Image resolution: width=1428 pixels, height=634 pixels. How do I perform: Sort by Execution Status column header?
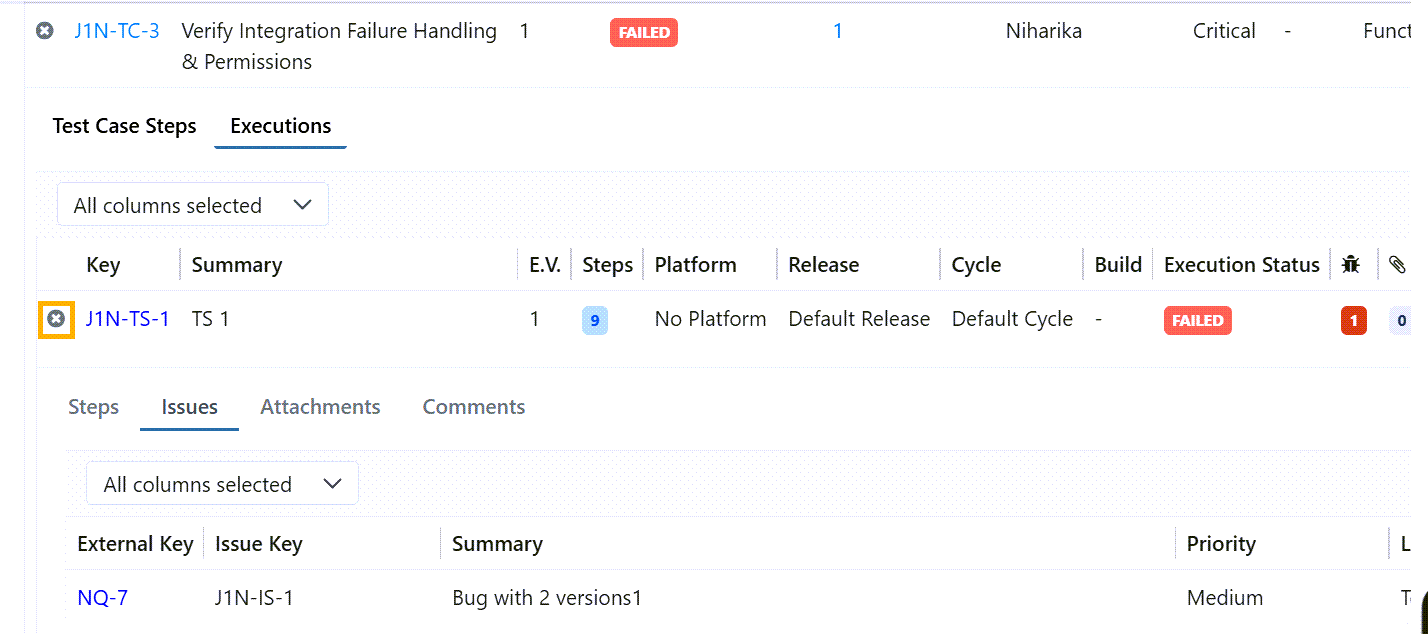tap(1241, 265)
